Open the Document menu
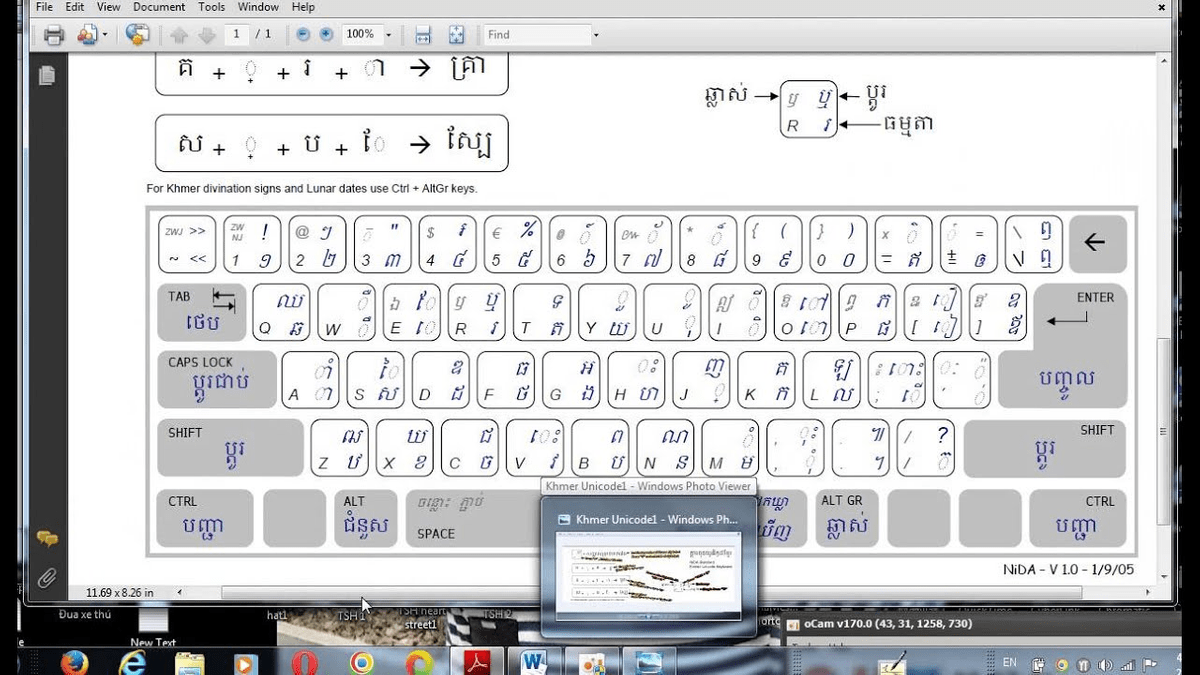The height and width of the screenshot is (675, 1200). 159,7
